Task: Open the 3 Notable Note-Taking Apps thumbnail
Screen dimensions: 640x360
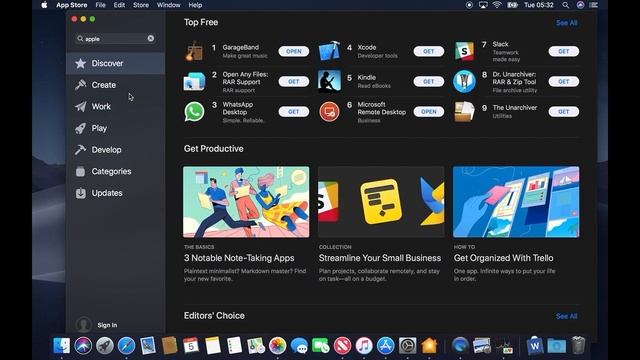Action: [x=246, y=202]
